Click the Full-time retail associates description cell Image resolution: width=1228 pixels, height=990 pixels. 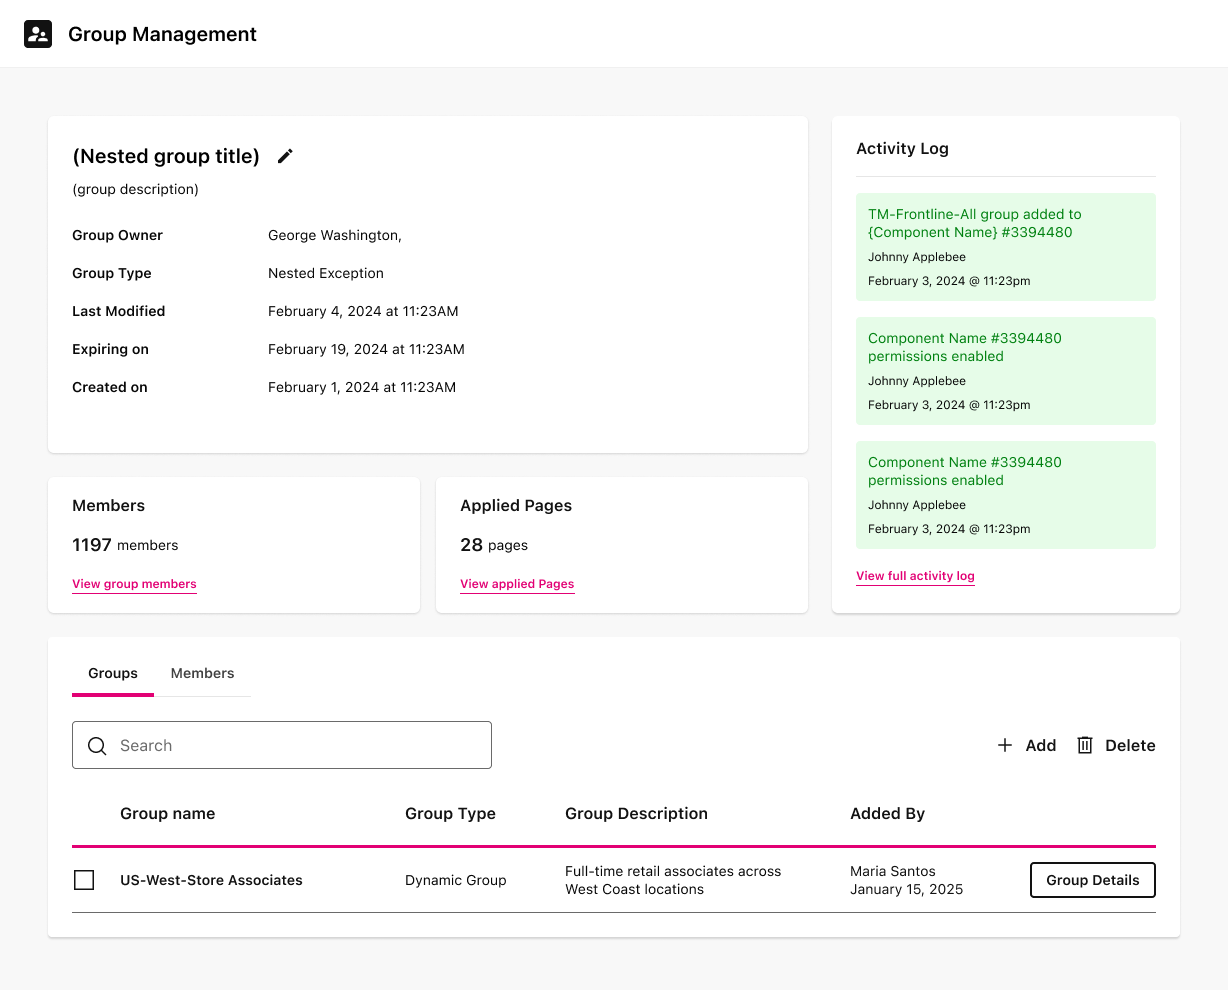pyautogui.click(x=673, y=880)
